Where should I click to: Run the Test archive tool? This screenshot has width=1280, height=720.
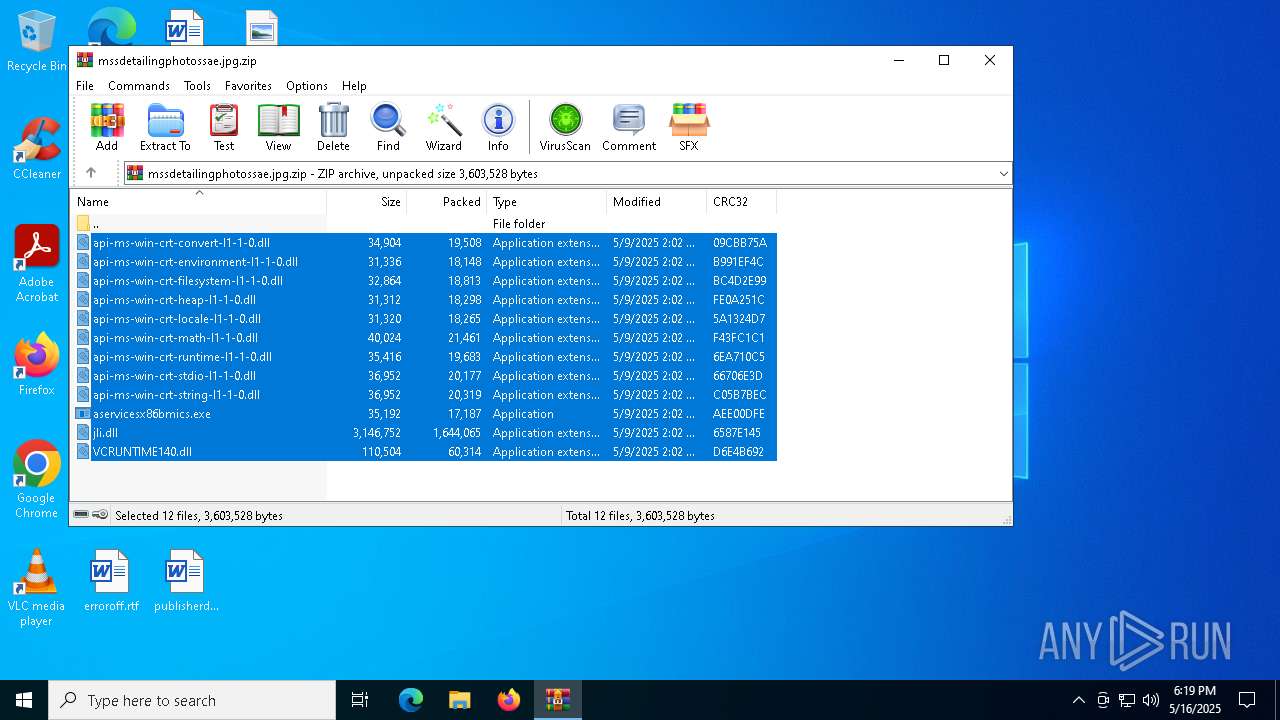(224, 127)
